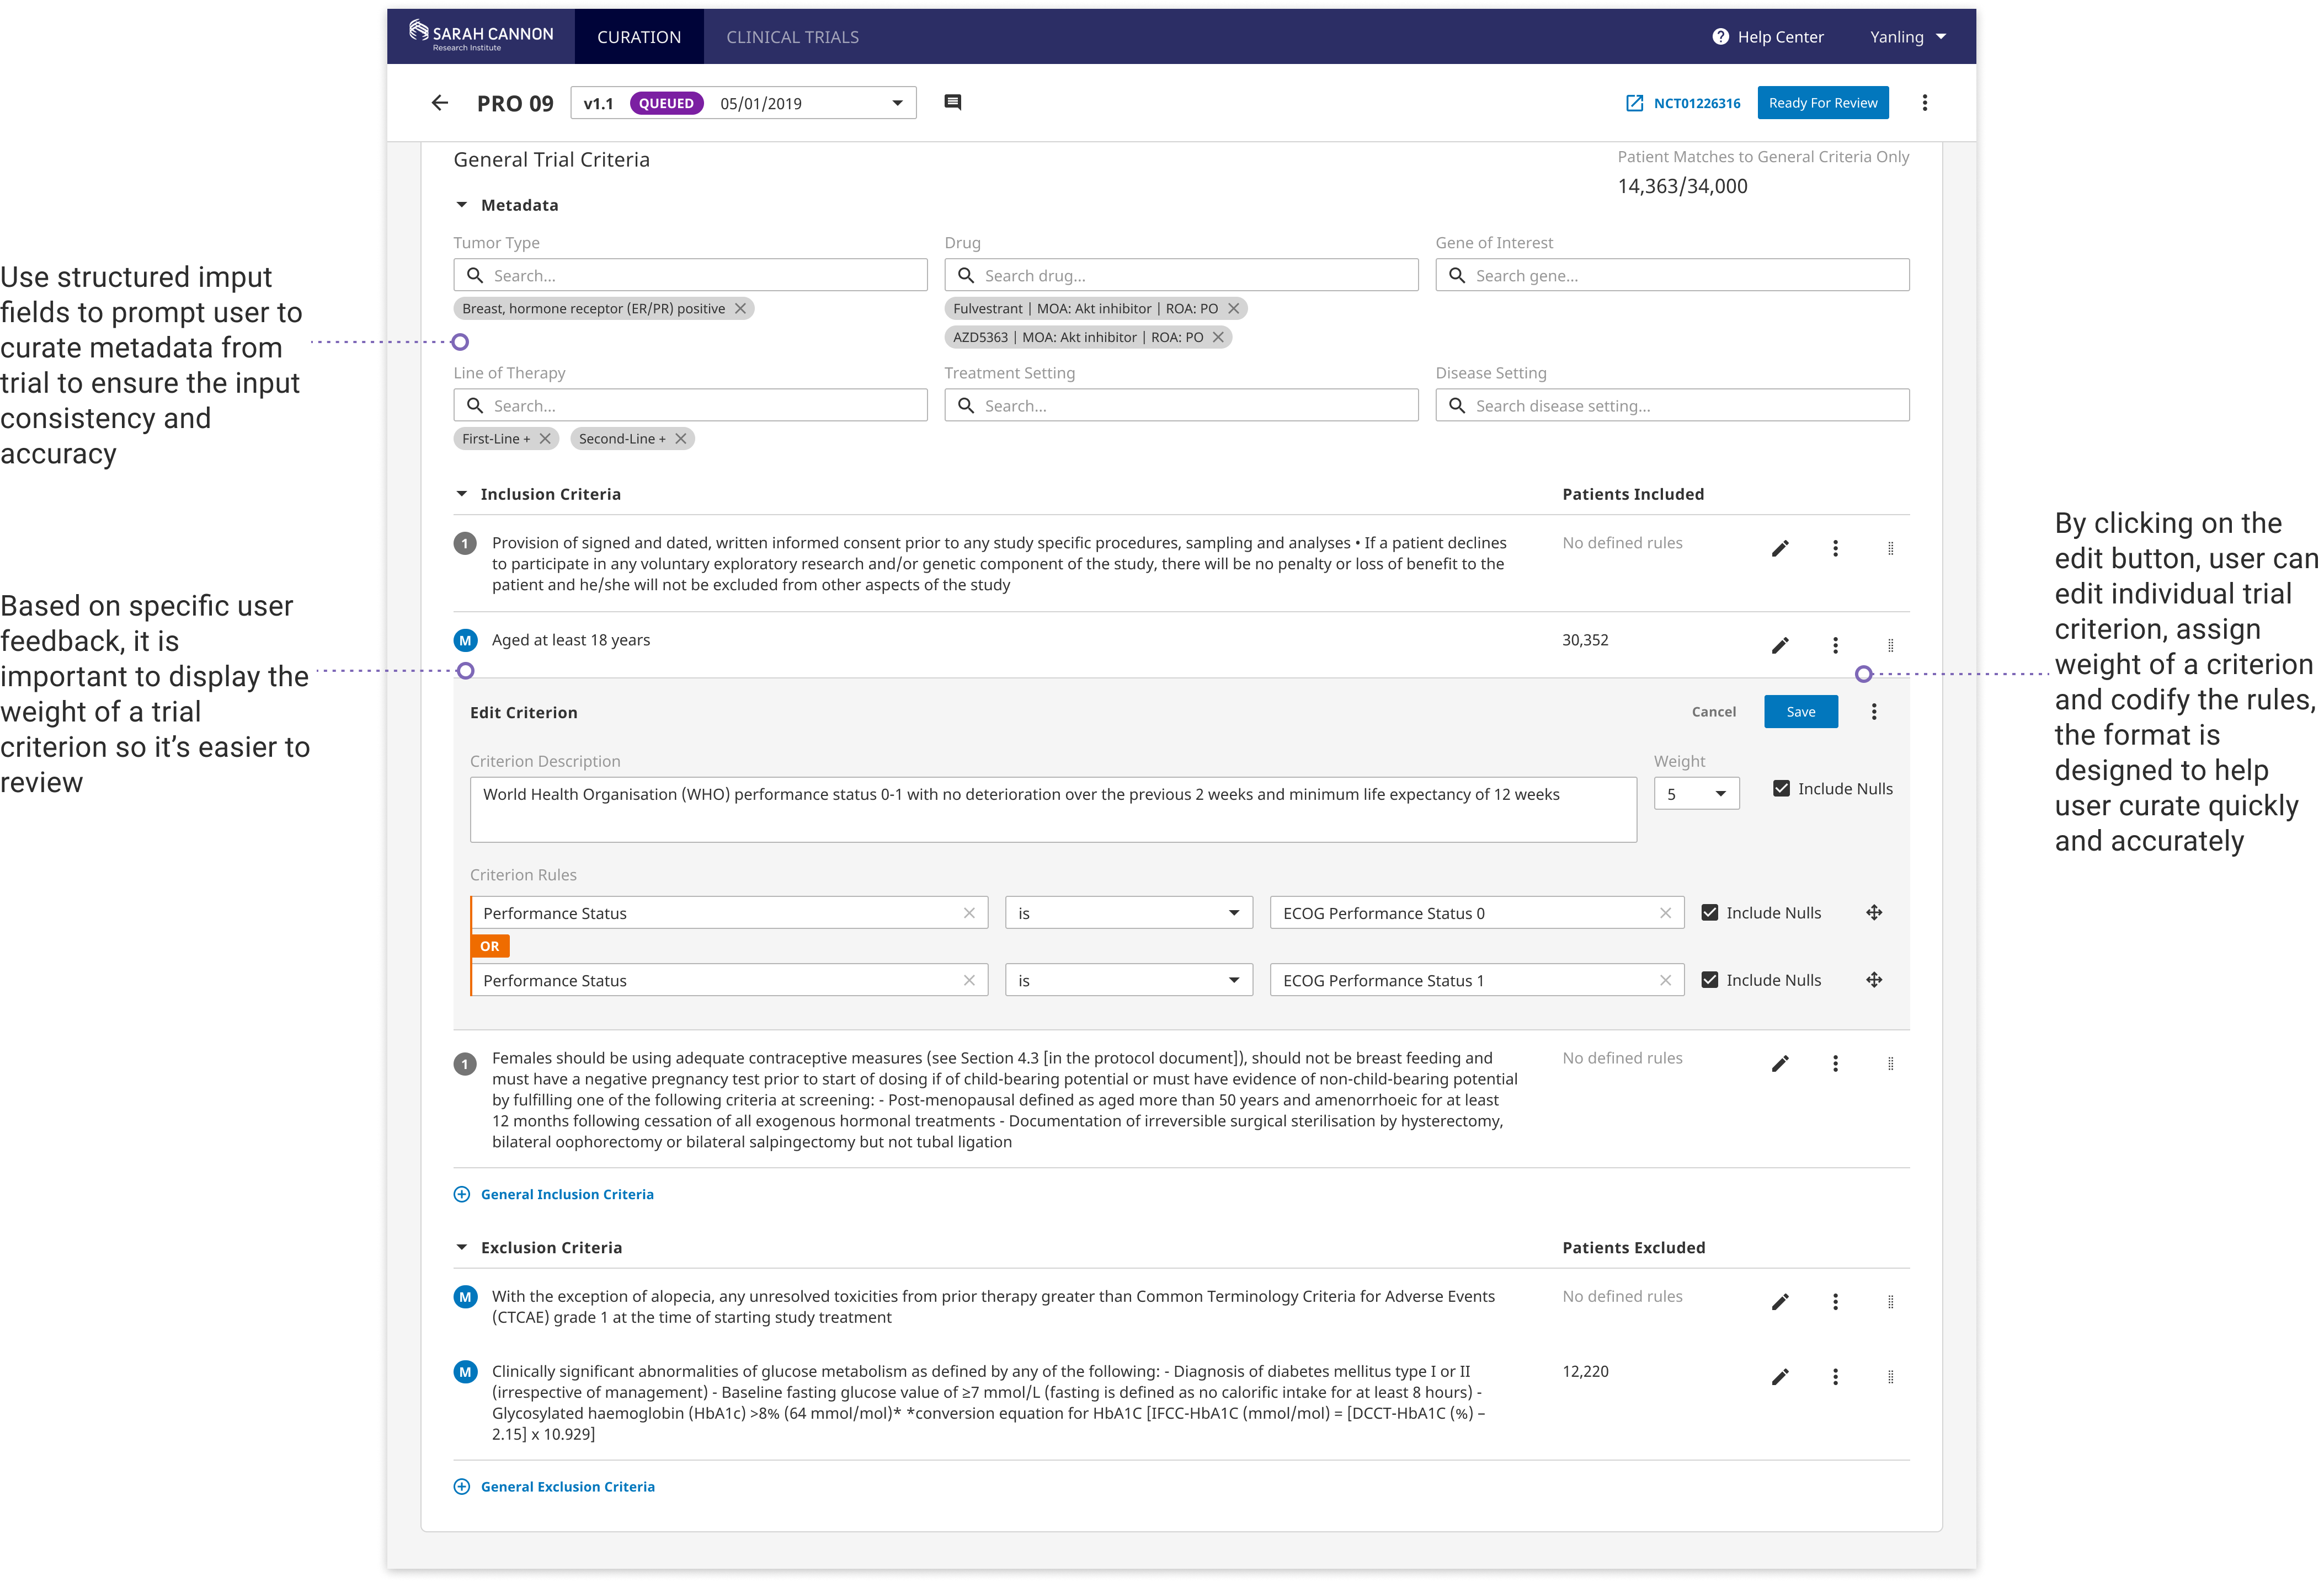Clear the ECOG Performance Status 0 value
Screen dimensions: 2324x1582
click(x=1665, y=912)
